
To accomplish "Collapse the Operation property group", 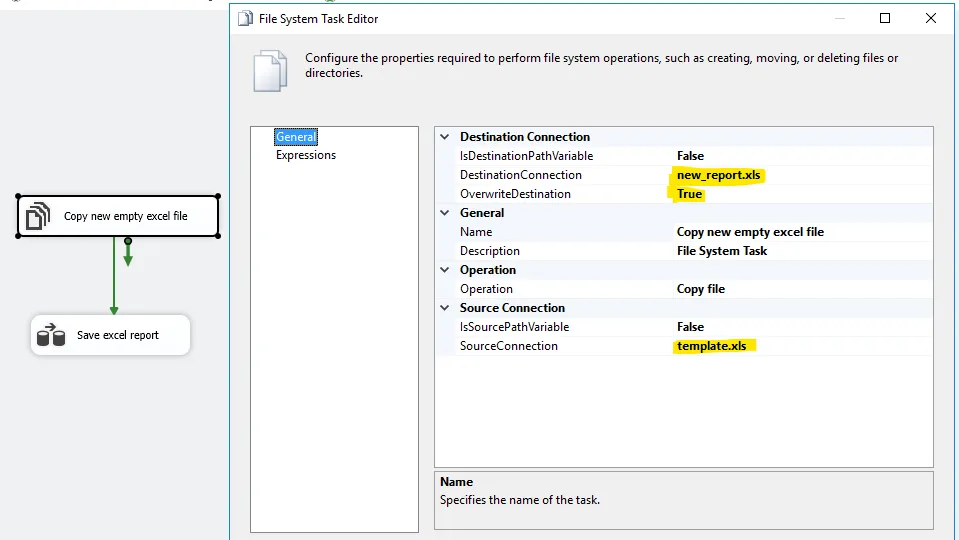I will coord(445,270).
